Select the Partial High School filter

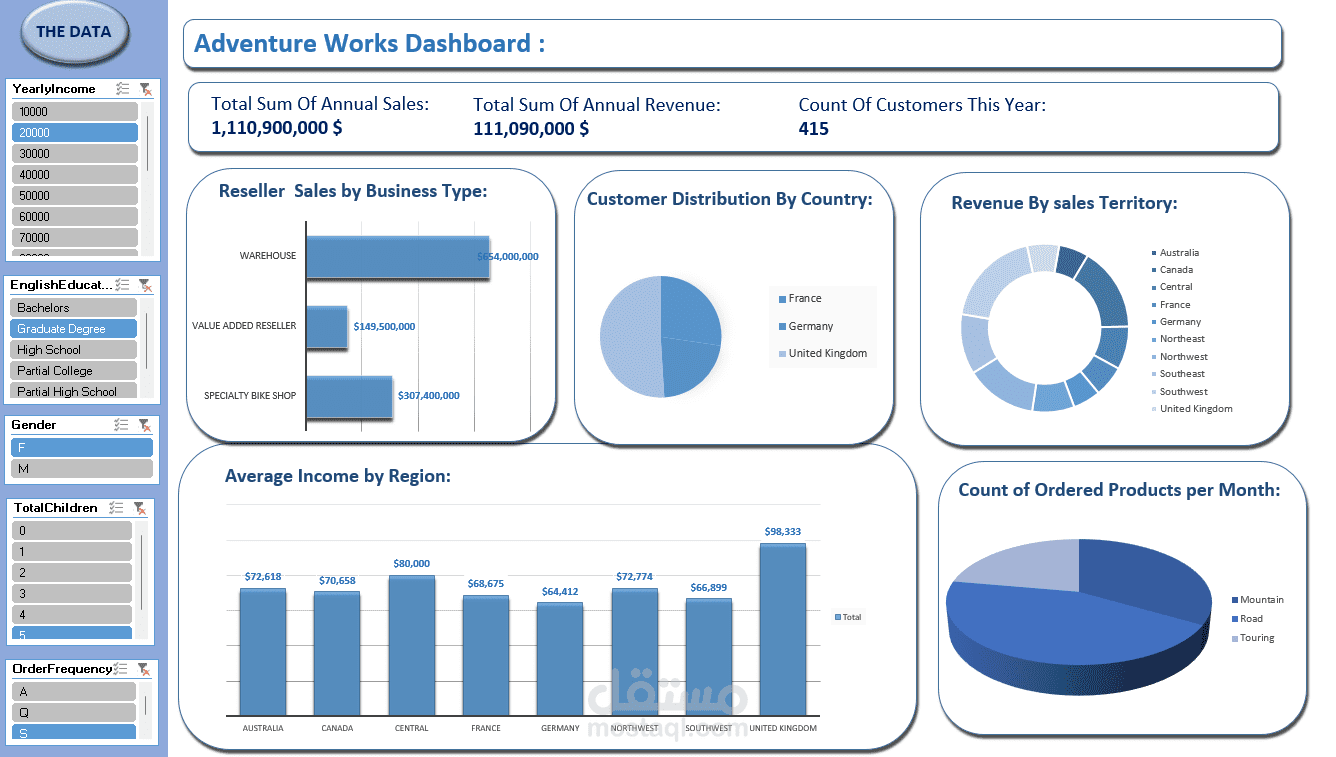74,391
